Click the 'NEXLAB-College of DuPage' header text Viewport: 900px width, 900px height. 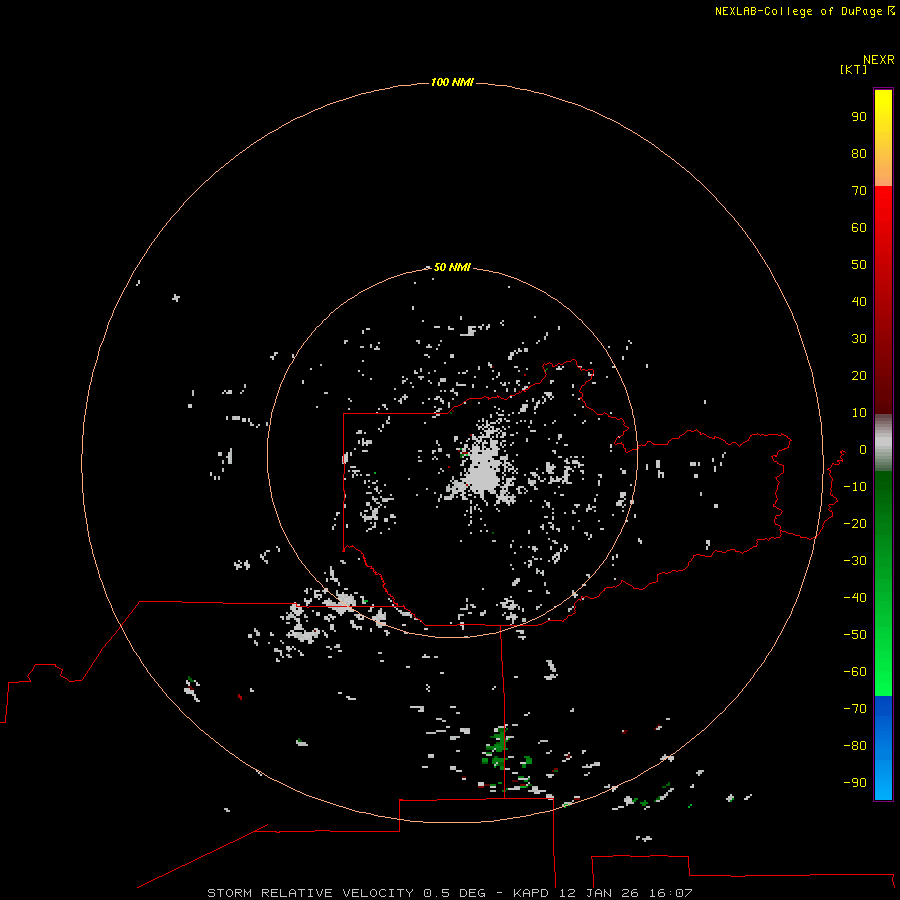tap(798, 11)
